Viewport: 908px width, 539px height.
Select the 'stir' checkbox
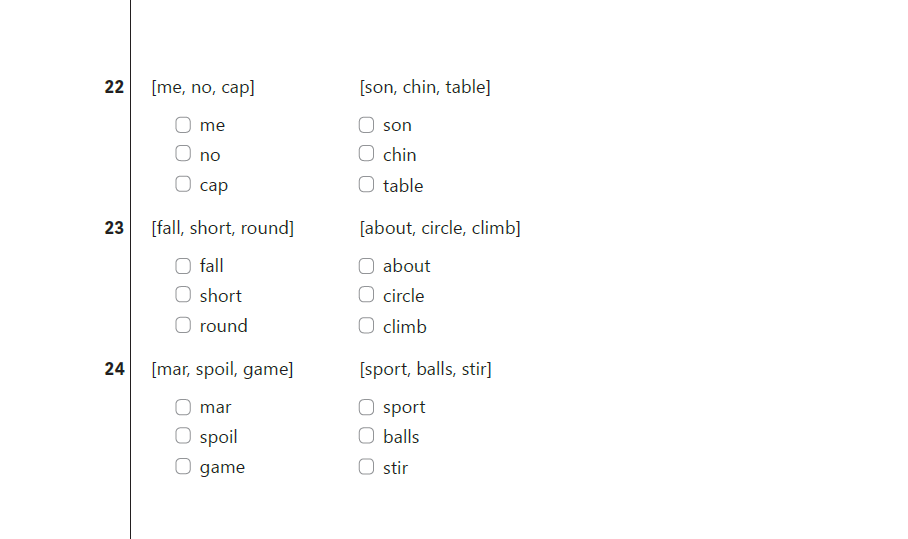pyautogui.click(x=366, y=467)
